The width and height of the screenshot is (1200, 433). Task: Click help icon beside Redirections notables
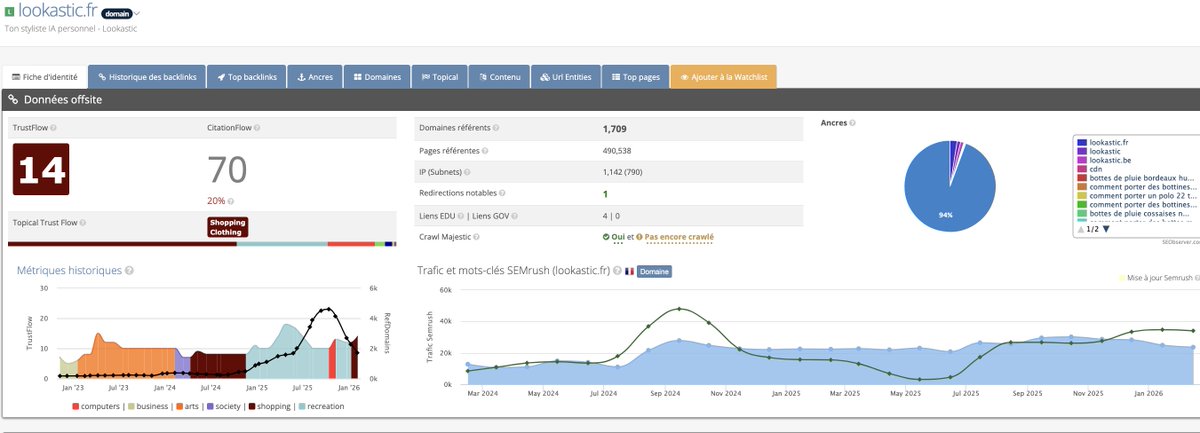point(502,193)
